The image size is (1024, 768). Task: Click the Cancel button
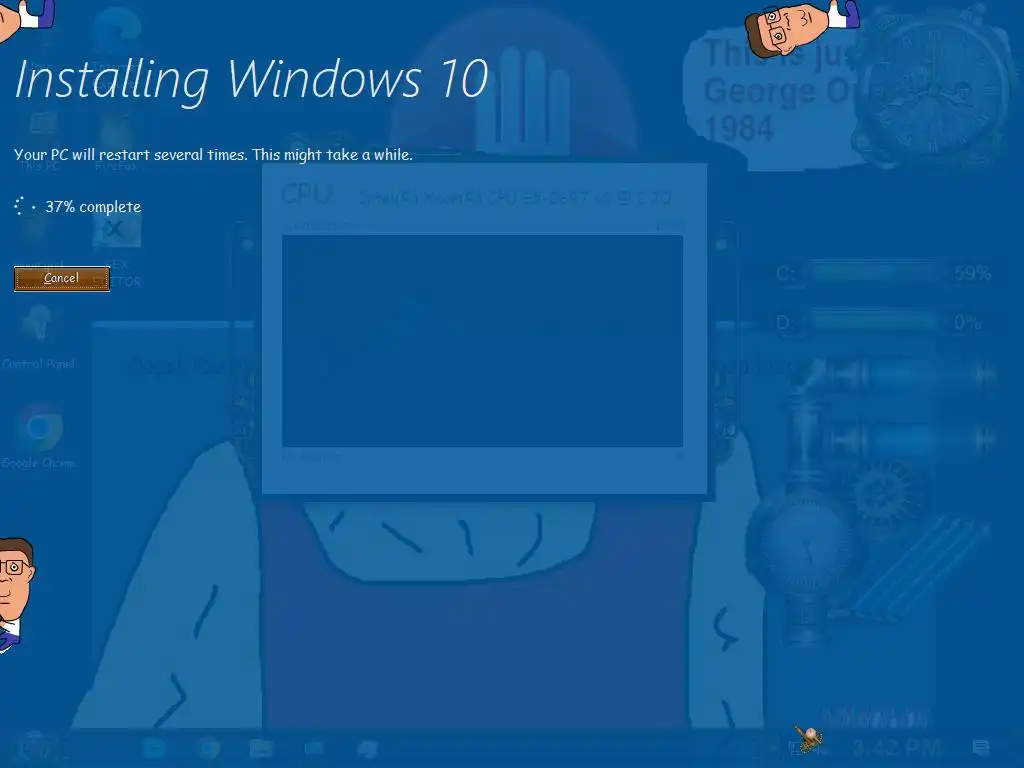click(62, 279)
